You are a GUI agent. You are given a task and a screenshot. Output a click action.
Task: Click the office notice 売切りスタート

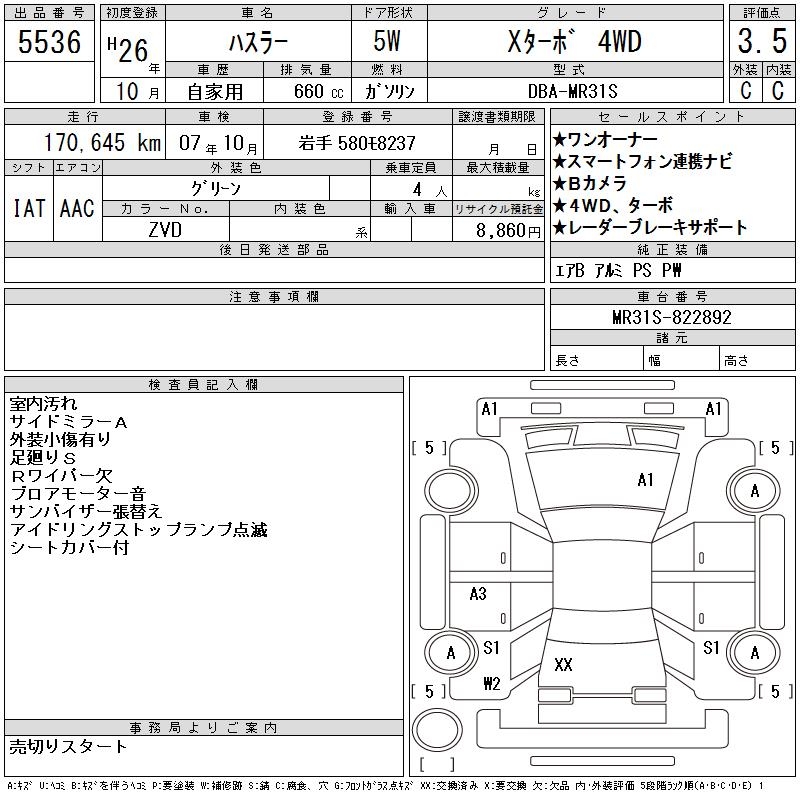(x=68, y=747)
